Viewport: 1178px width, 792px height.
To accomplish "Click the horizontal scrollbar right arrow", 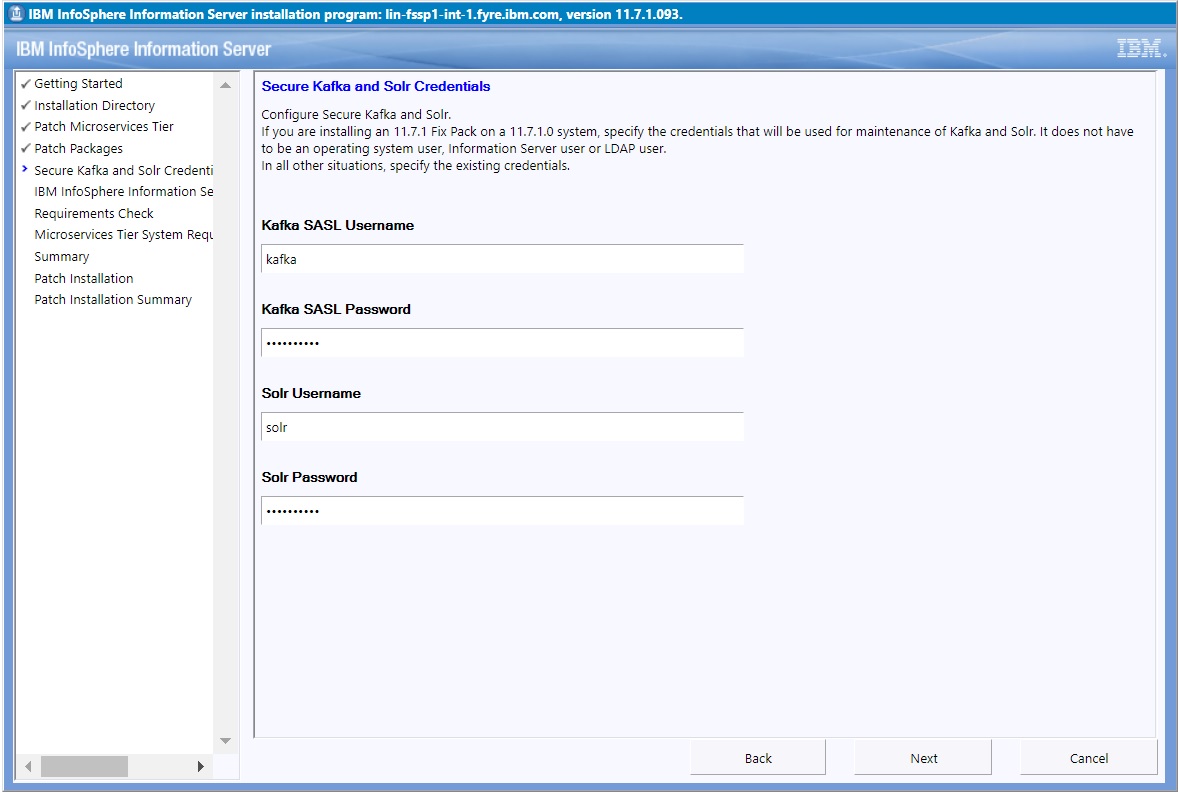I will pyautogui.click(x=200, y=767).
